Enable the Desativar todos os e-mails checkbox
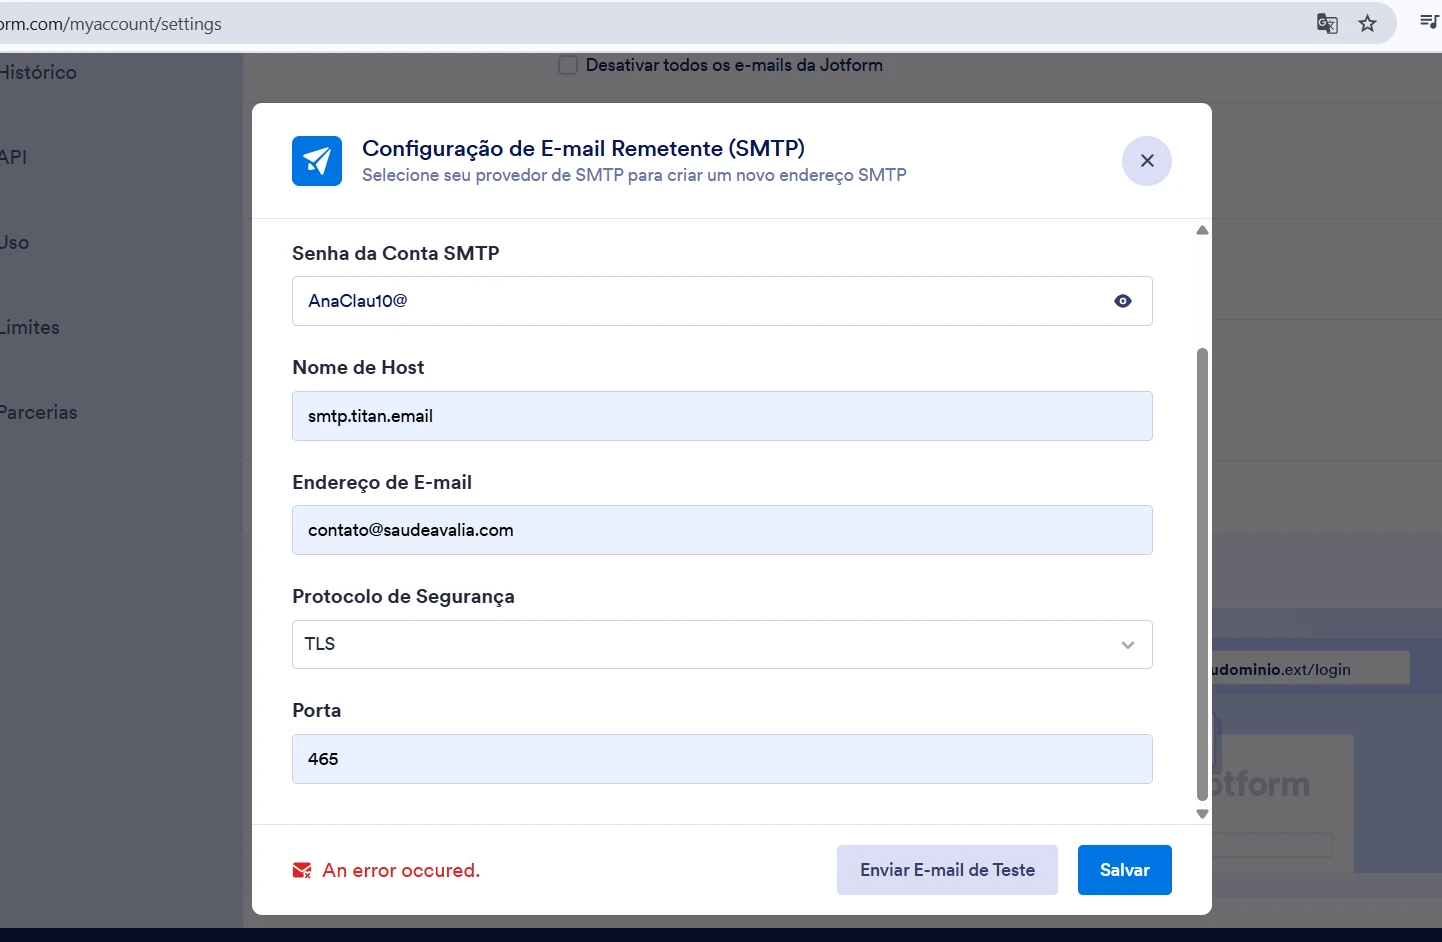 (567, 64)
